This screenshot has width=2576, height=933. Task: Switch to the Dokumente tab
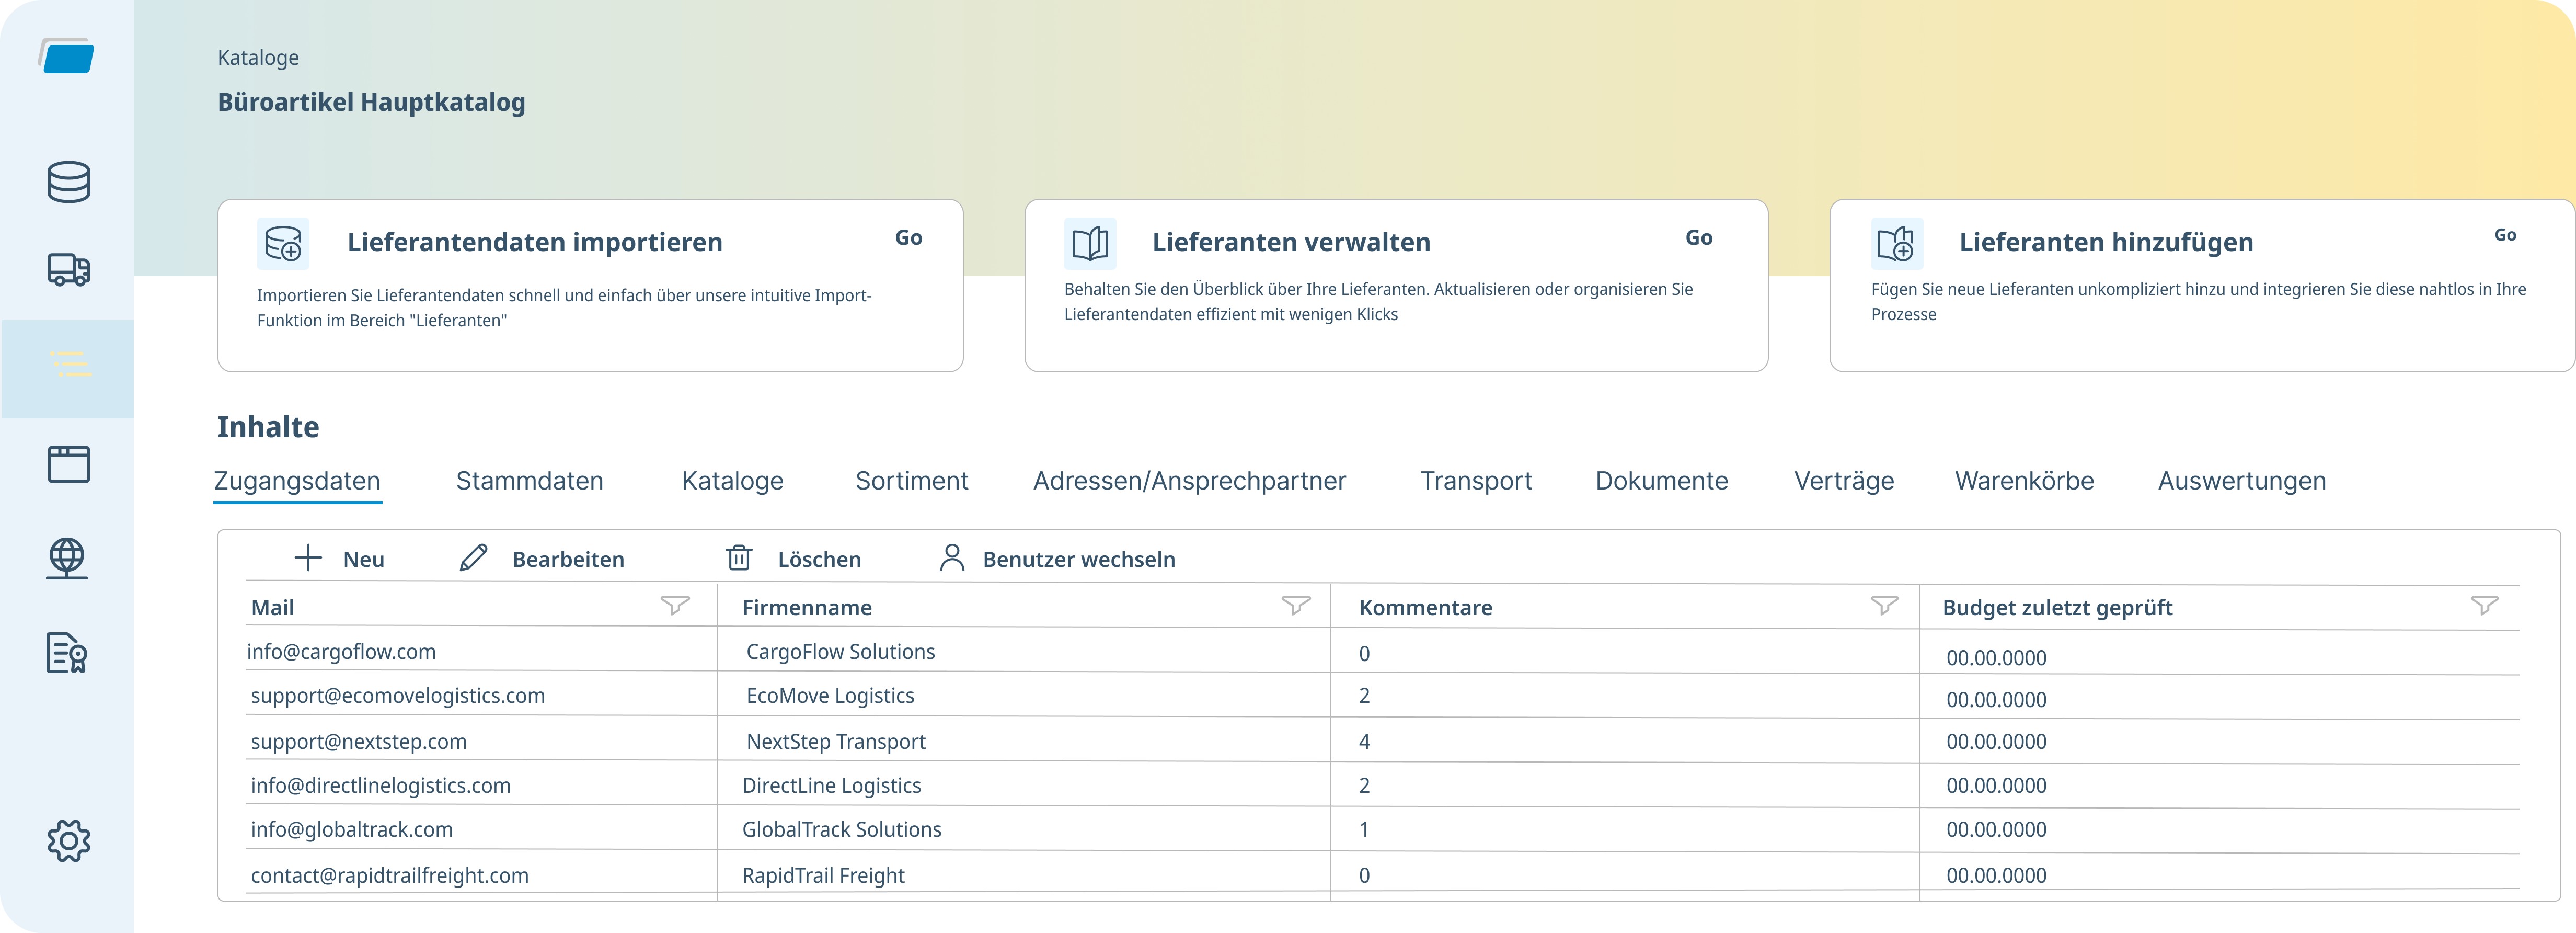click(1661, 481)
